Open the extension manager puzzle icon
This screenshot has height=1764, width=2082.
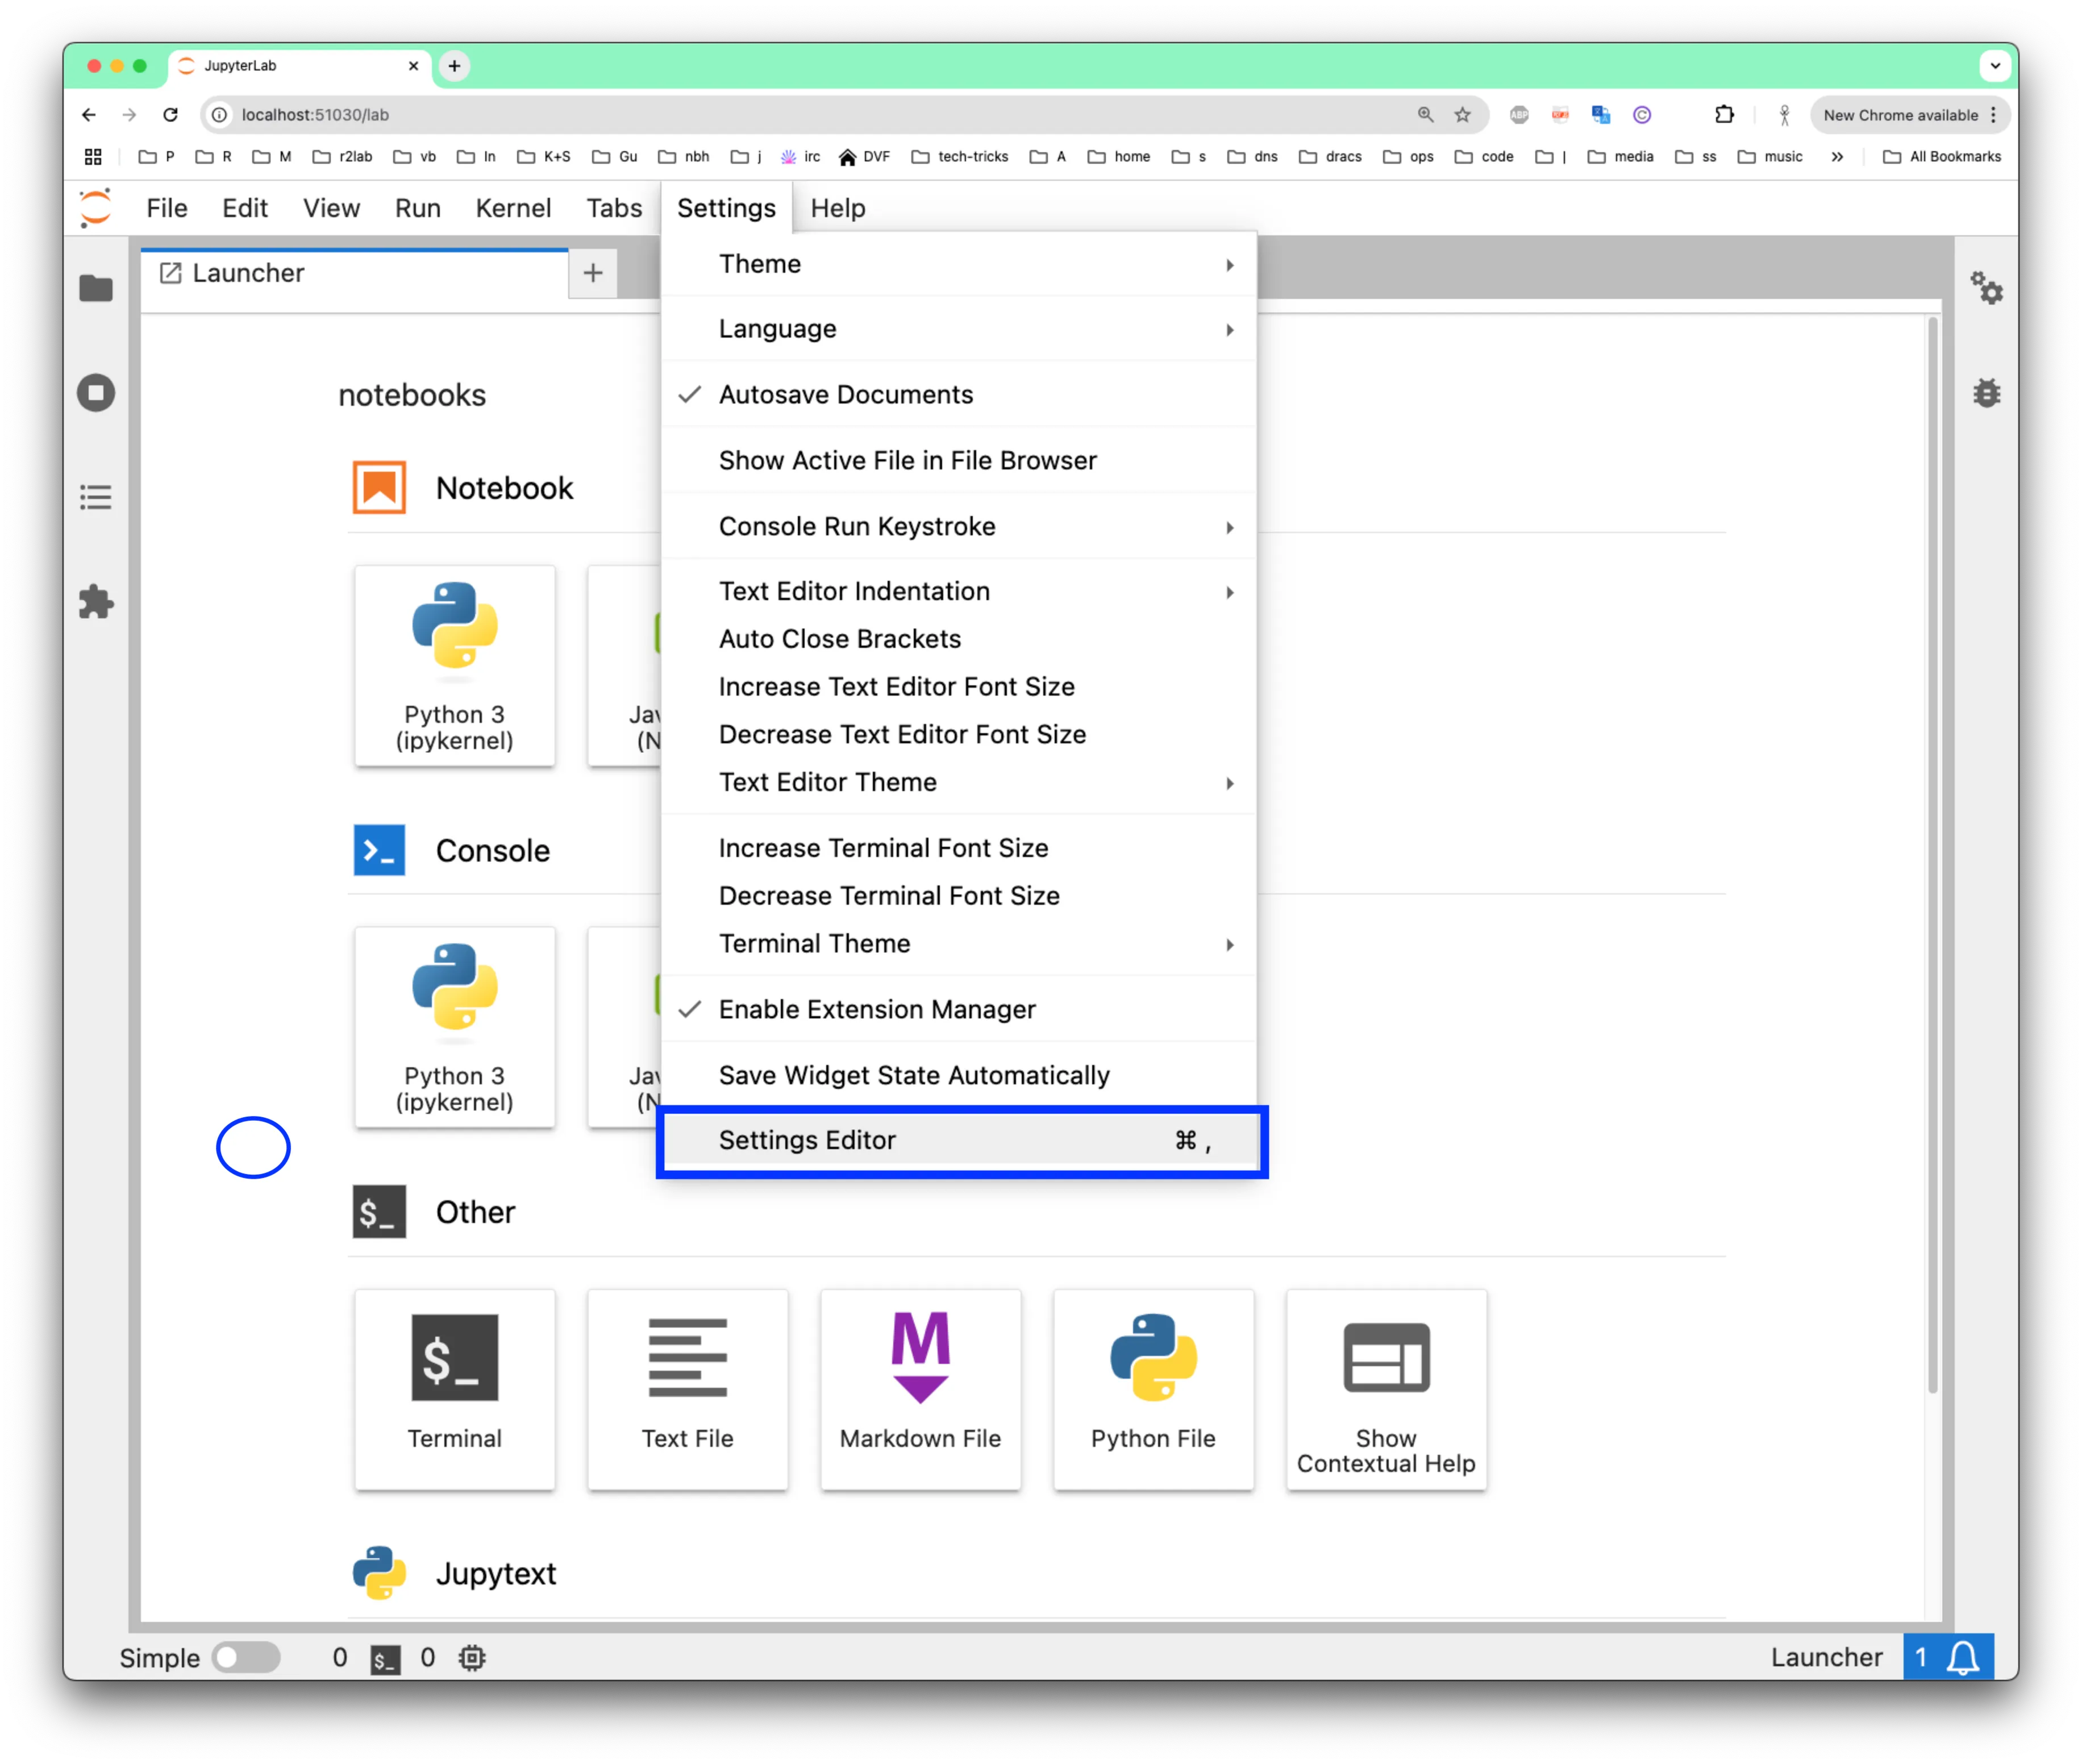tap(96, 602)
